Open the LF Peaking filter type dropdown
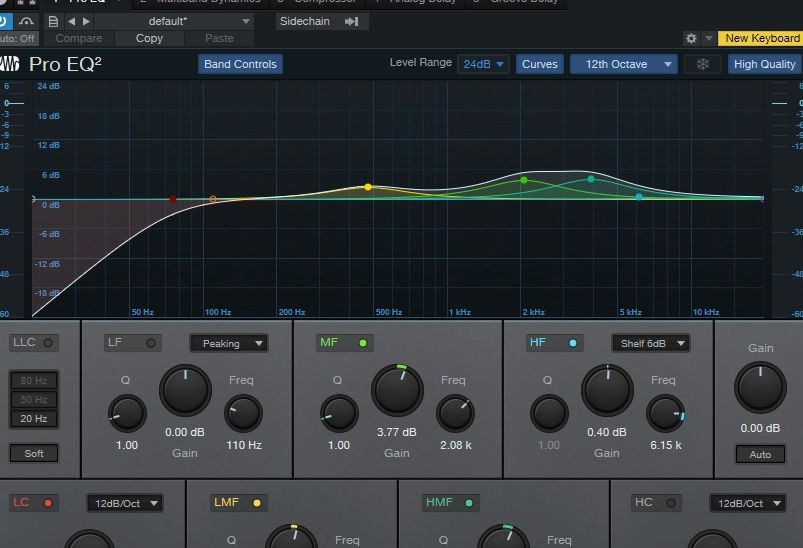Screen dimensions: 803x548 click(x=229, y=343)
